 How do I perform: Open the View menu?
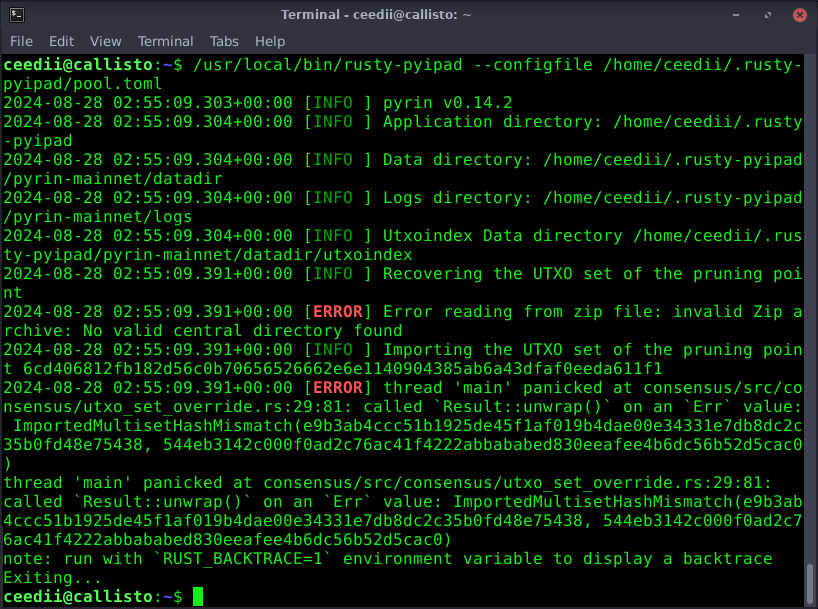(105, 41)
